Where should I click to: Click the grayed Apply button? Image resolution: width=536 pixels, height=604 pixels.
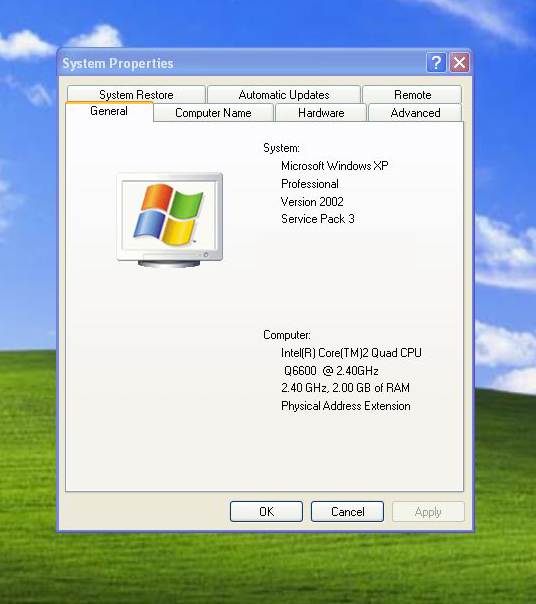[x=428, y=512]
